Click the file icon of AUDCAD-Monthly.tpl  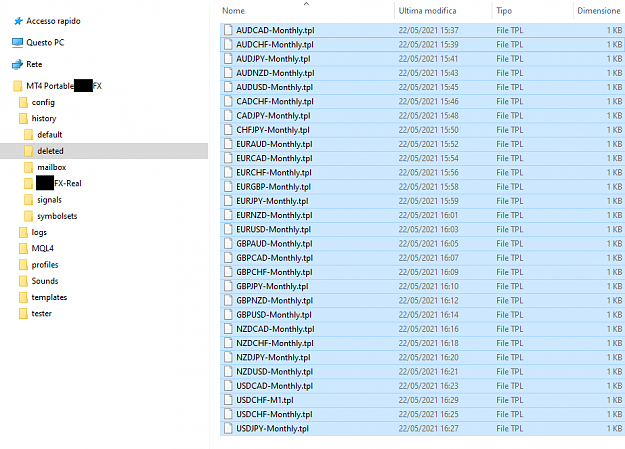228,30
